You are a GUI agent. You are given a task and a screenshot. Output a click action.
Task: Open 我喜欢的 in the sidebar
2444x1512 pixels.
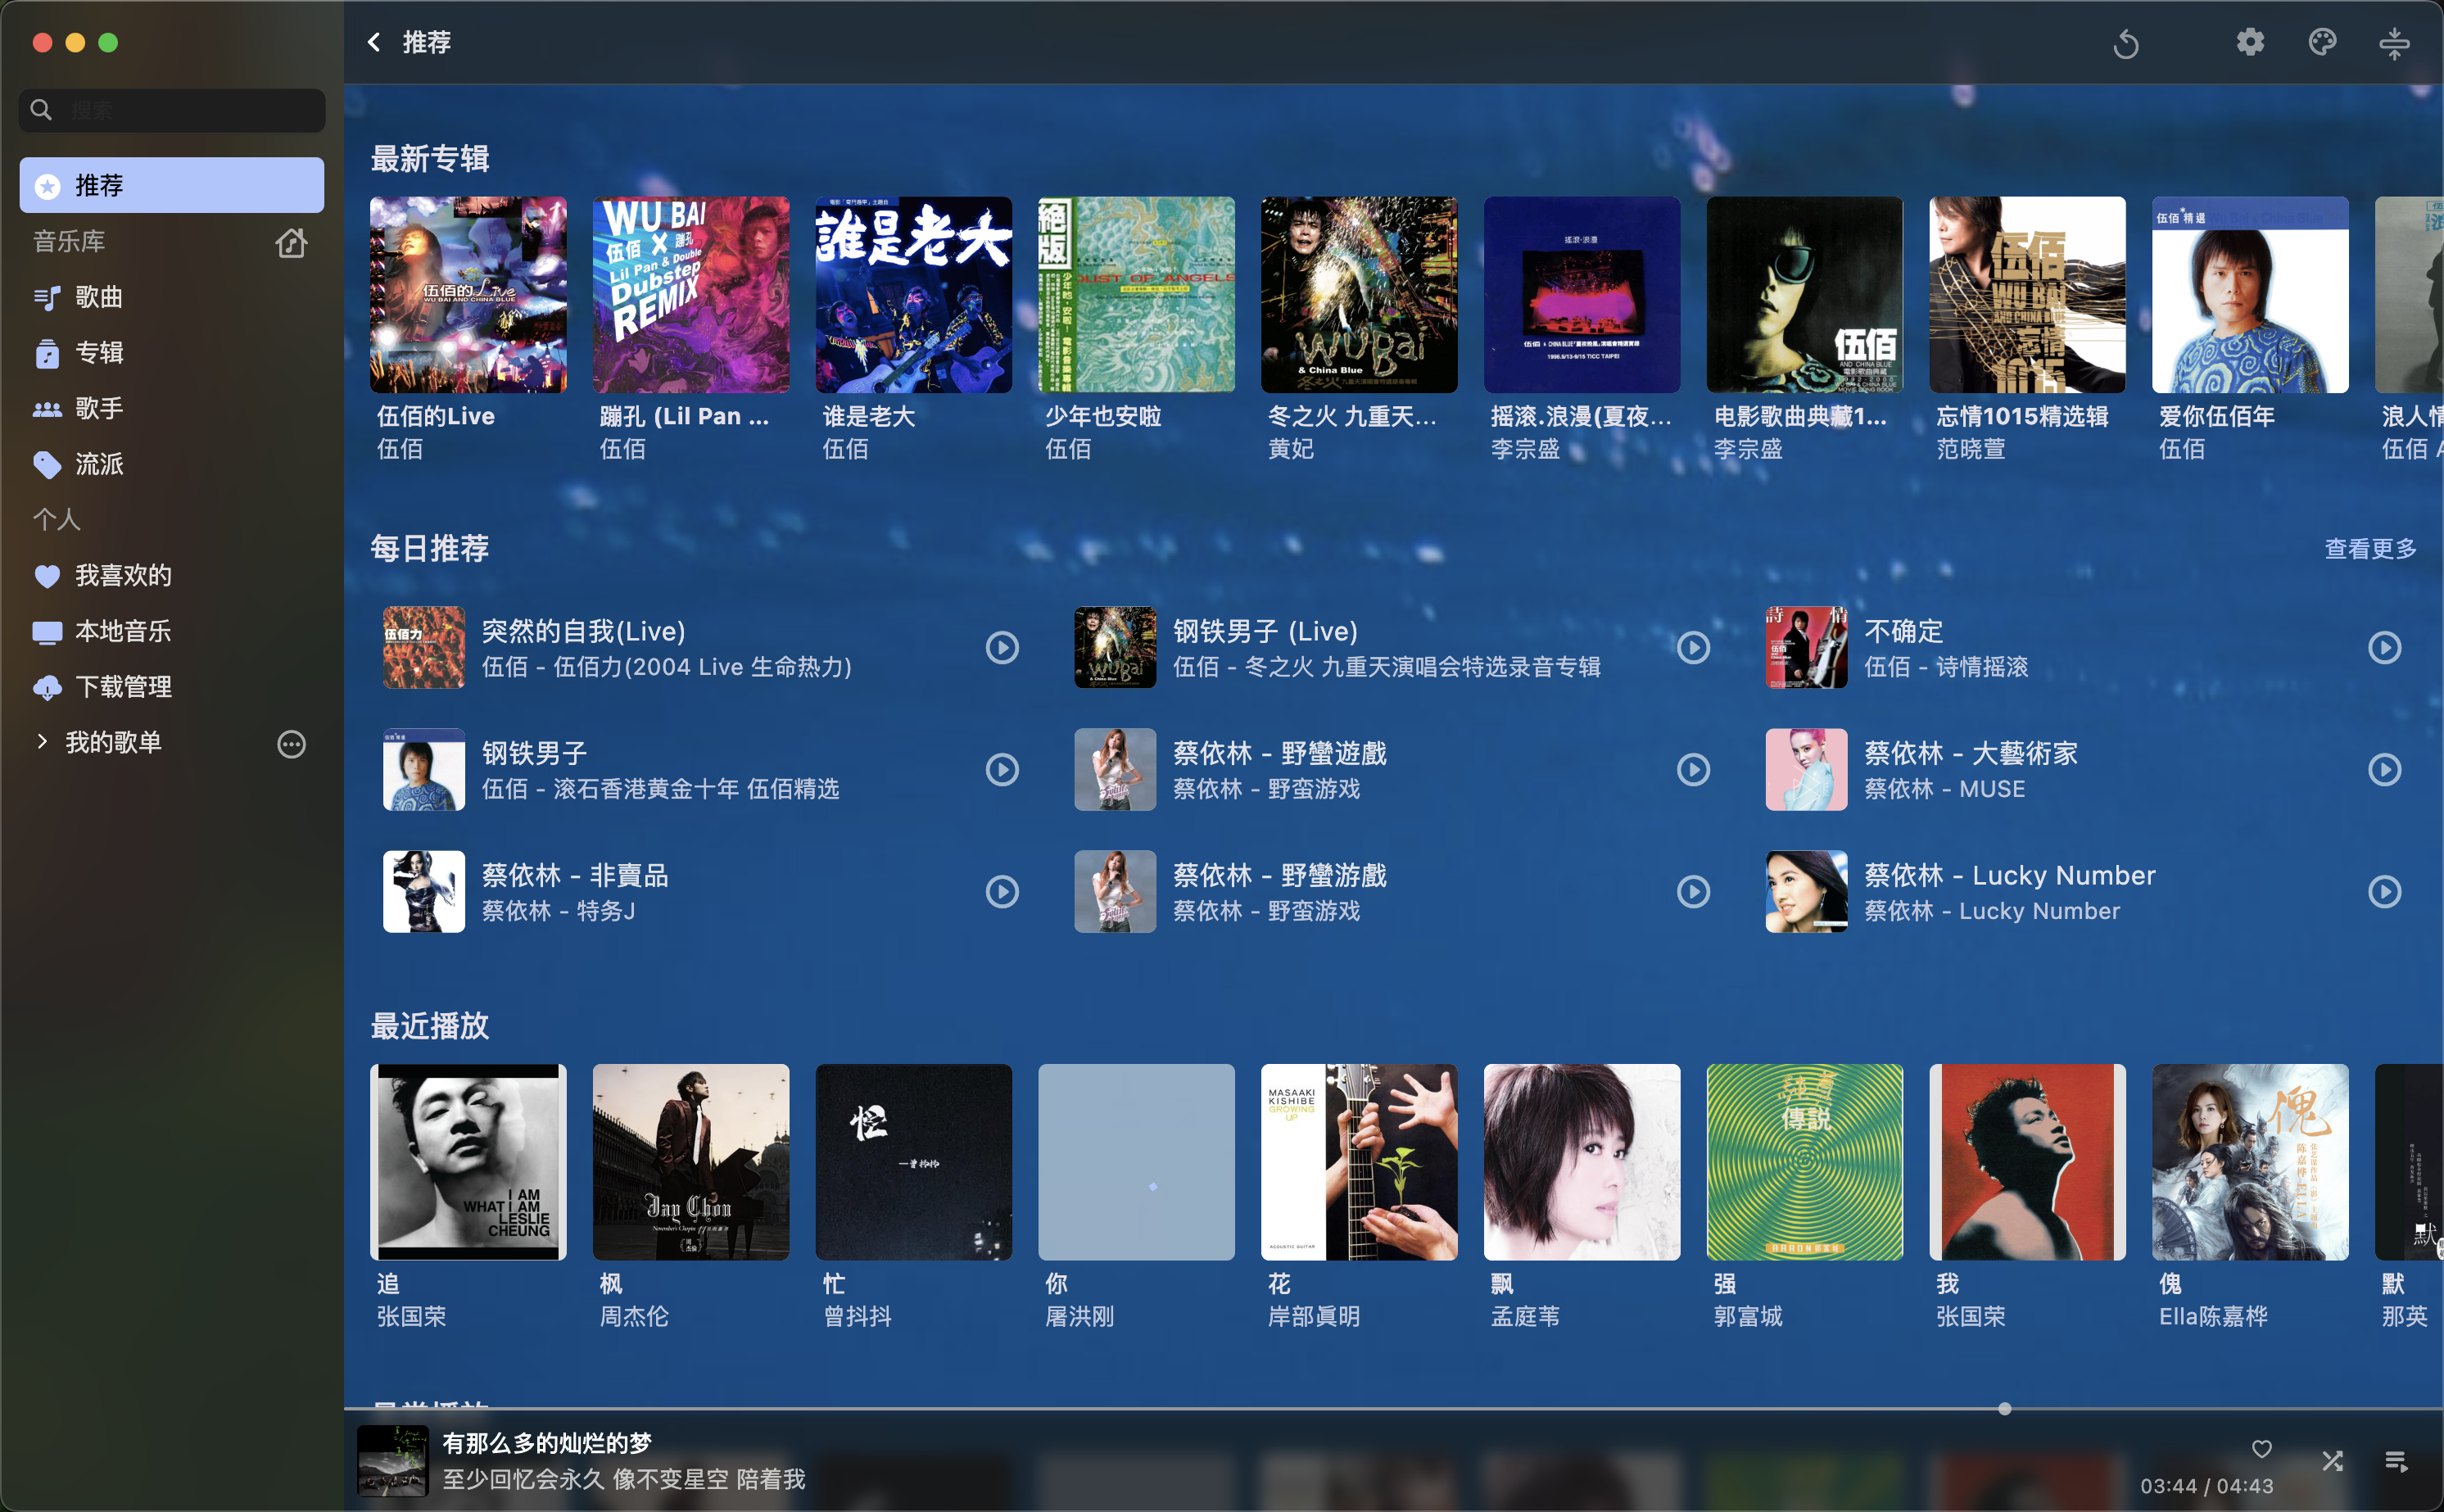click(x=172, y=575)
